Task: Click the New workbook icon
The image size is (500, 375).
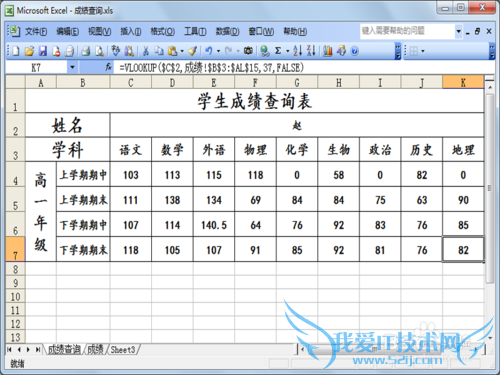Action: [x=16, y=51]
